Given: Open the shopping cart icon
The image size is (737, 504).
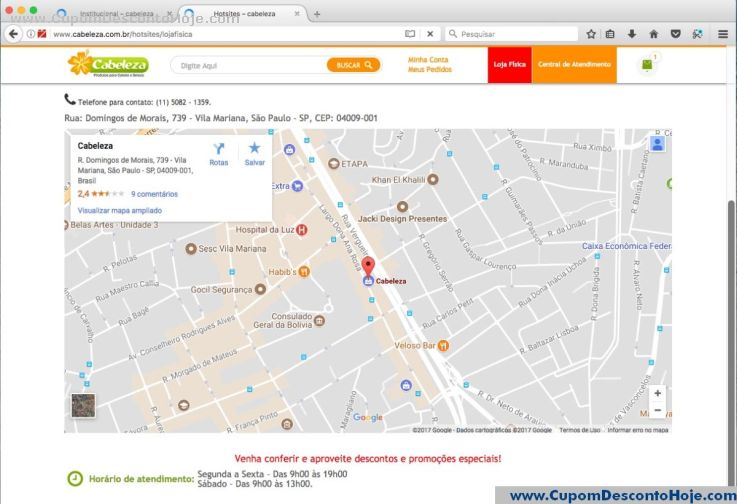Looking at the screenshot, I should pos(648,64).
